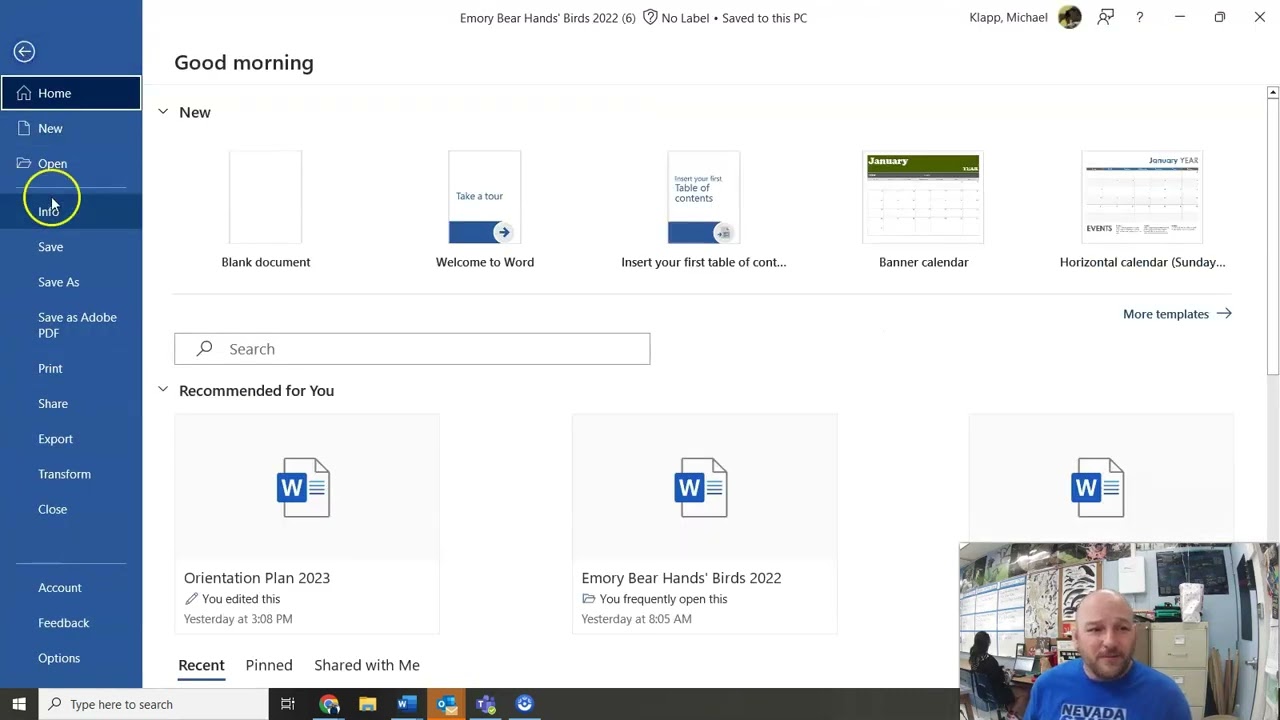Click the Home icon in the sidebar
This screenshot has height=720, width=1280.
[24, 93]
